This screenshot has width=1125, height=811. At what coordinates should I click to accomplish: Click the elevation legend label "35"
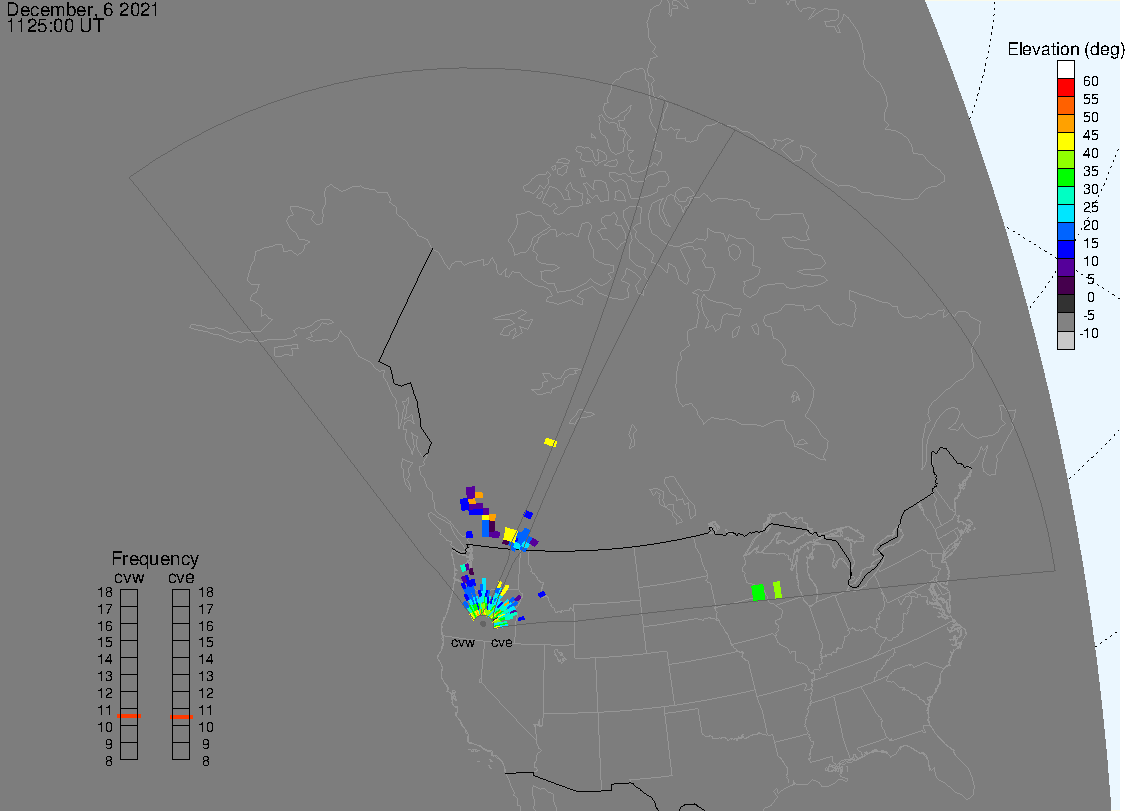1091,171
